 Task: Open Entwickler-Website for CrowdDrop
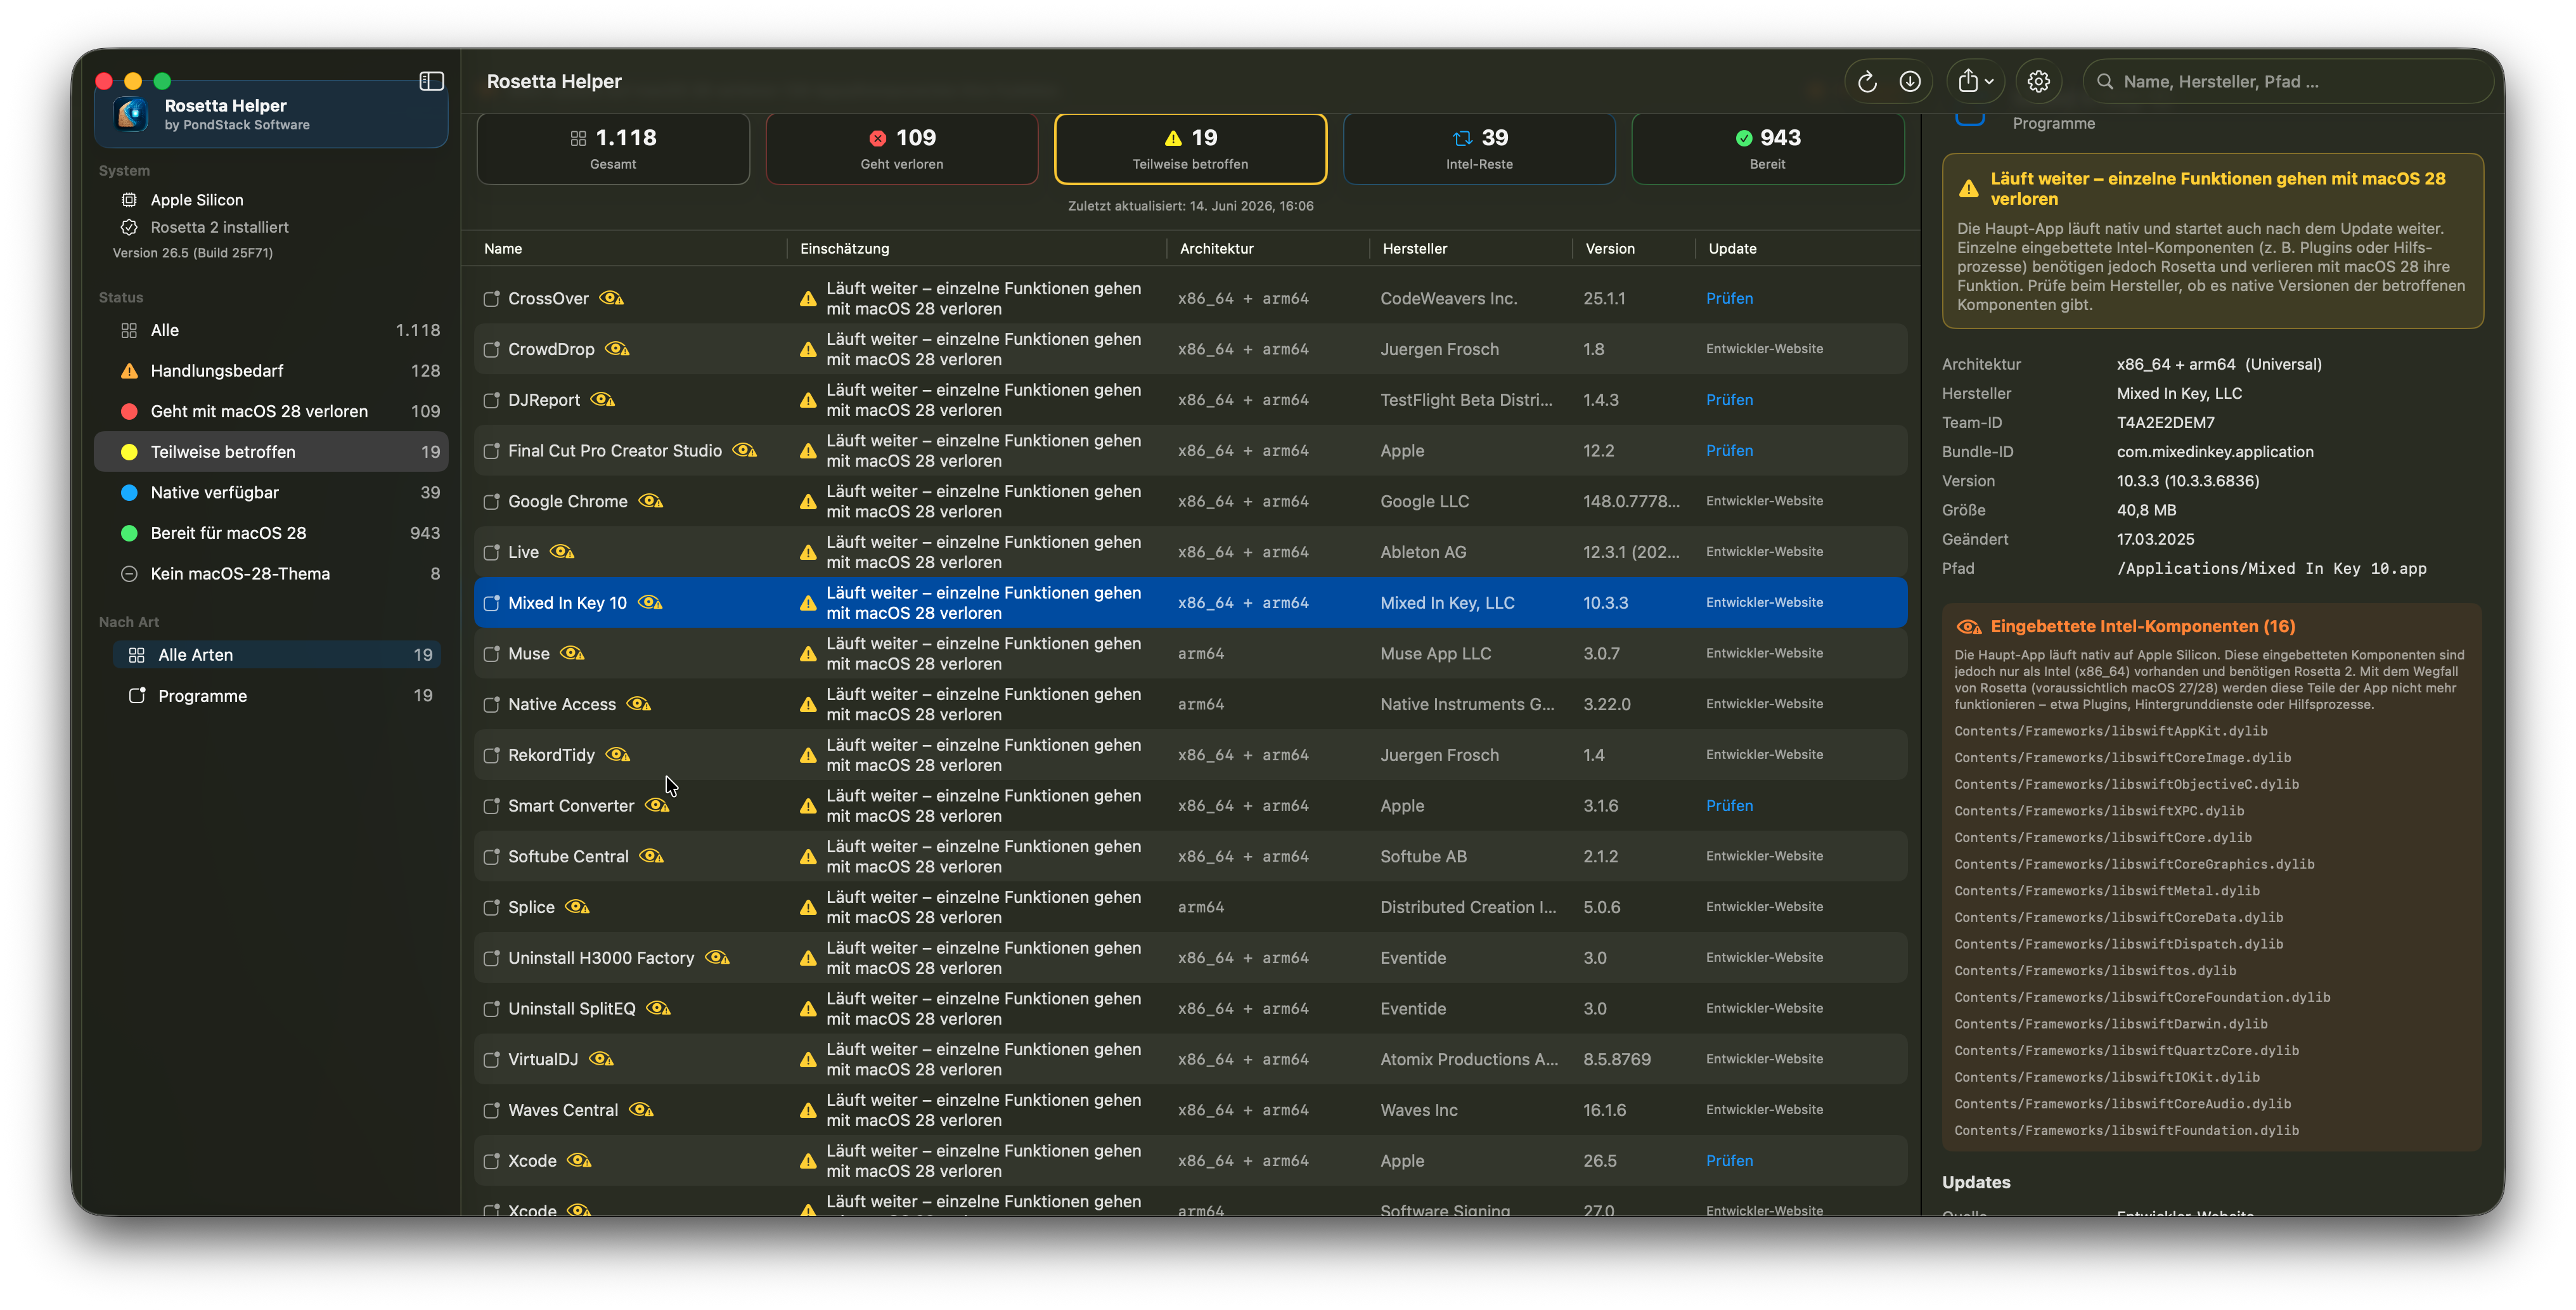[1764, 349]
